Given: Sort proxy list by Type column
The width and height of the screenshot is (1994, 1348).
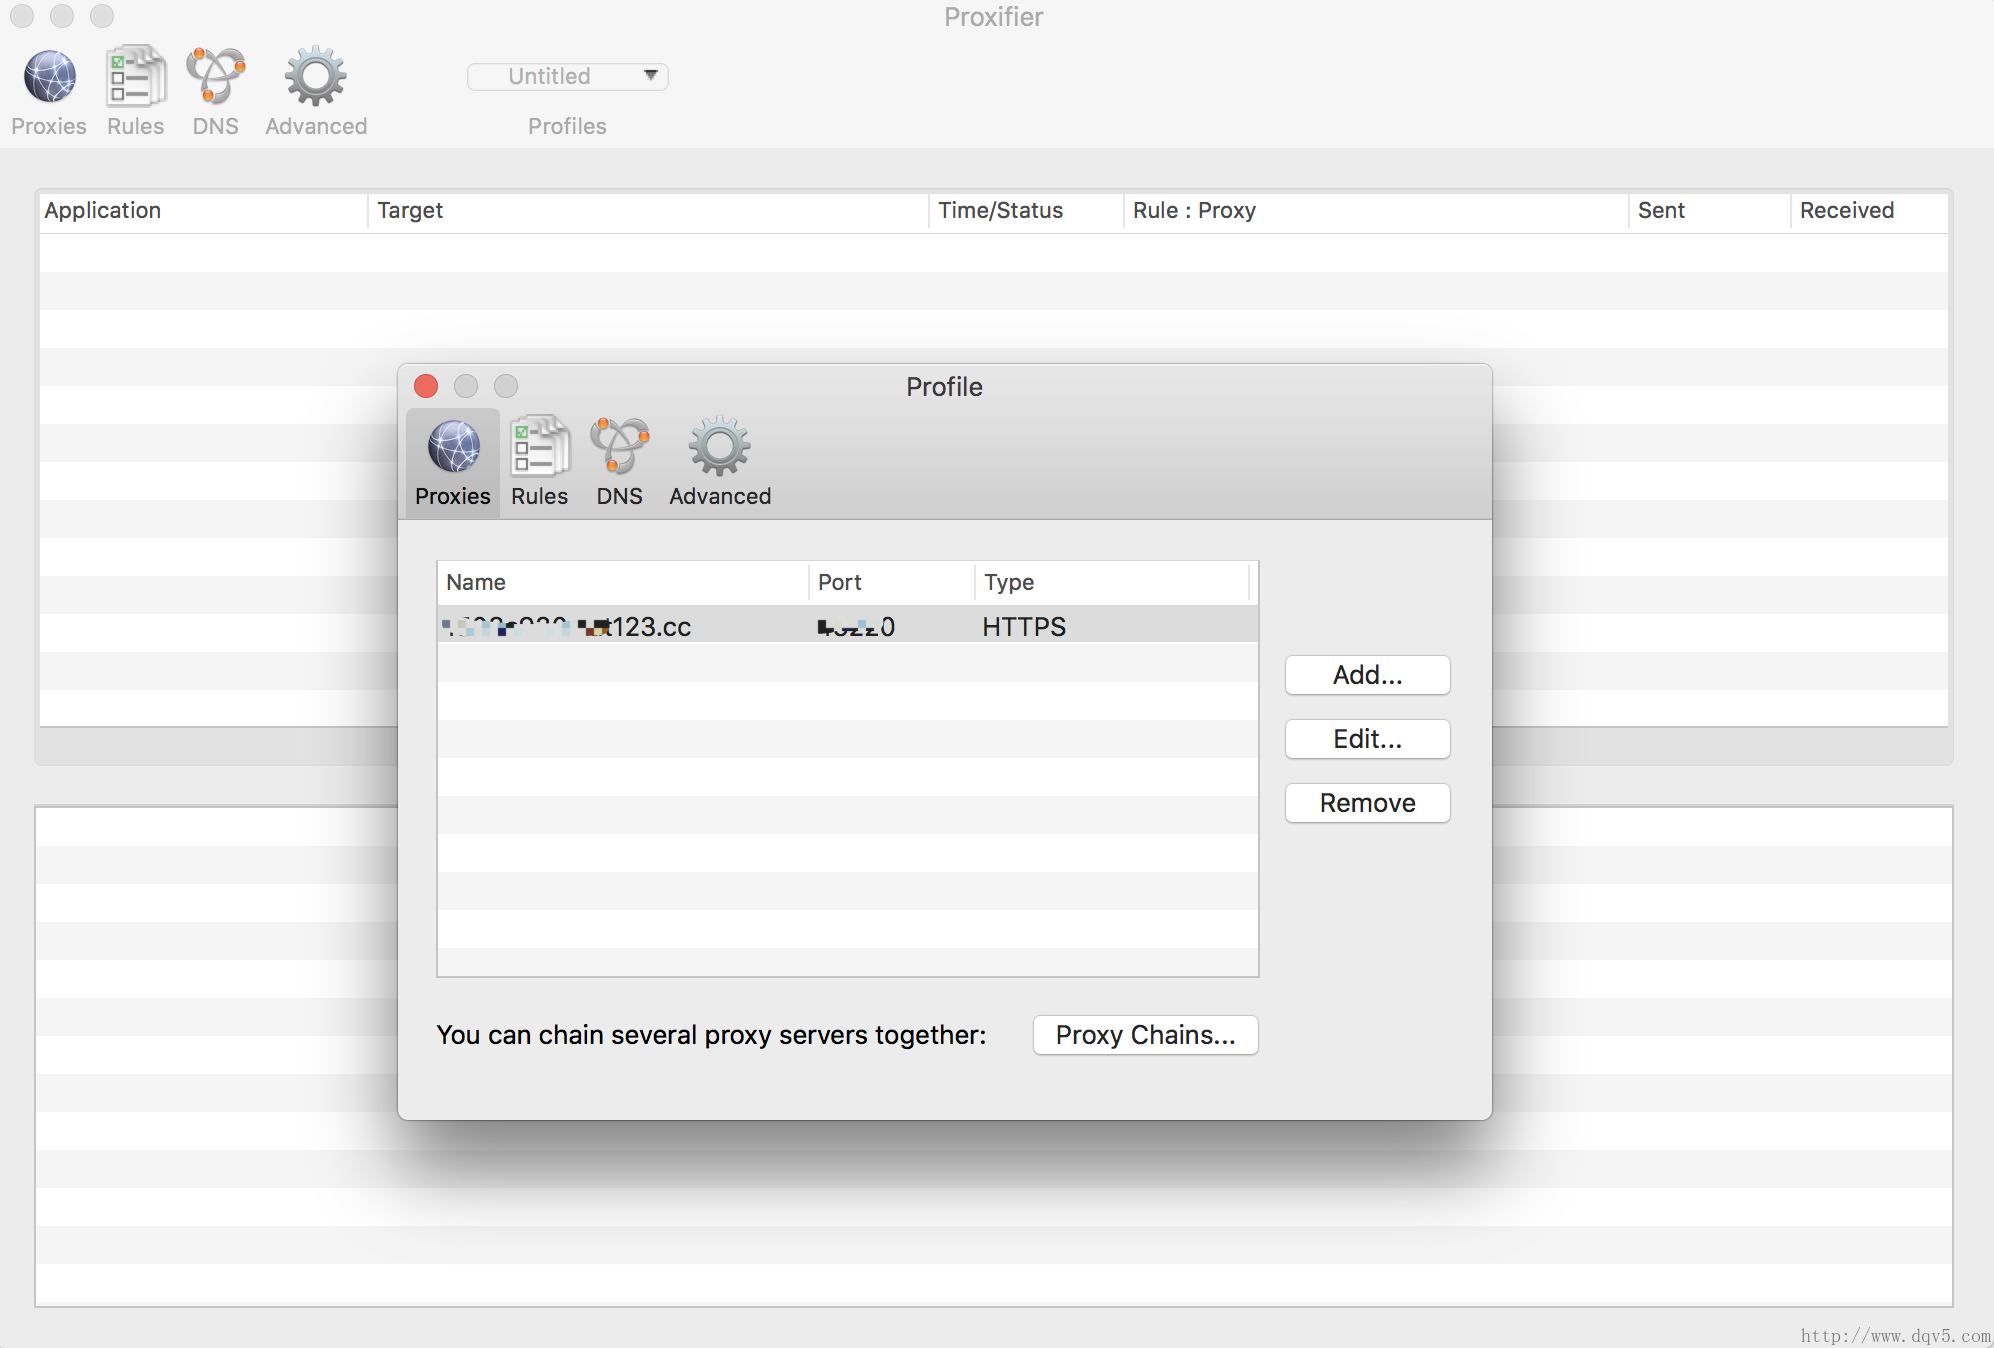Looking at the screenshot, I should 1112,582.
